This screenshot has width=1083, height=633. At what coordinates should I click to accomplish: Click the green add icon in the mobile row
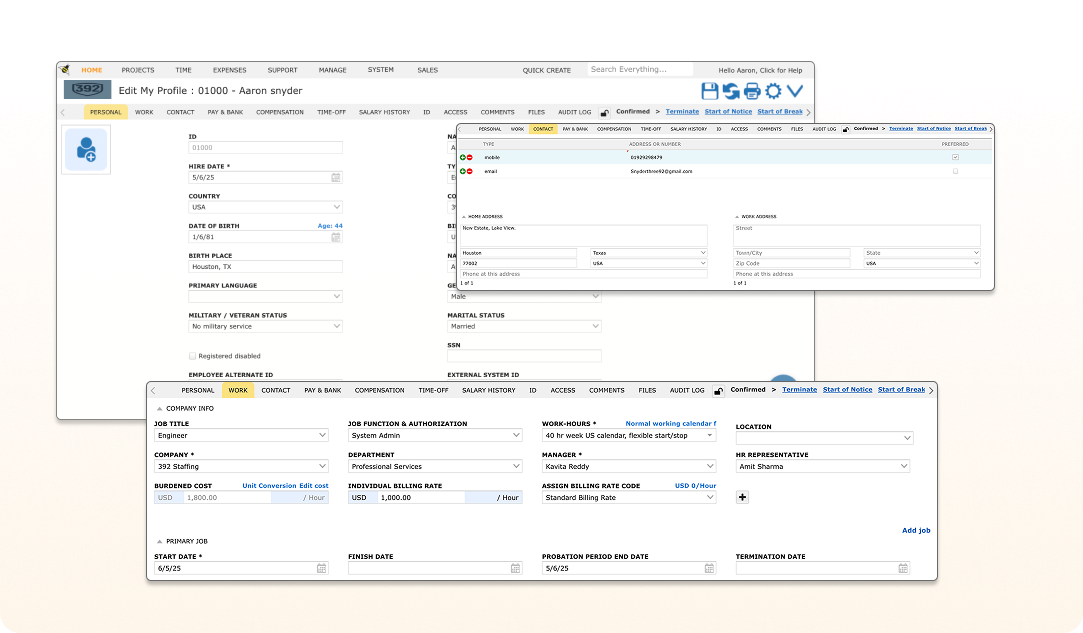tap(463, 158)
